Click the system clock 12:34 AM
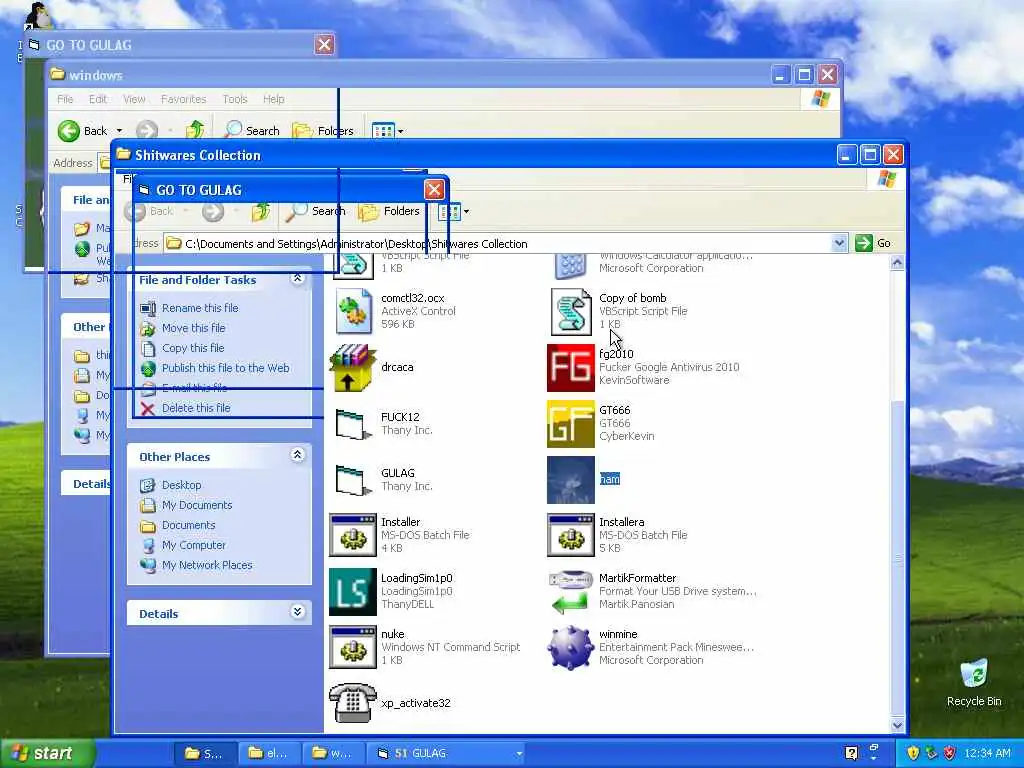Screen dimensions: 1024x768 [987, 753]
